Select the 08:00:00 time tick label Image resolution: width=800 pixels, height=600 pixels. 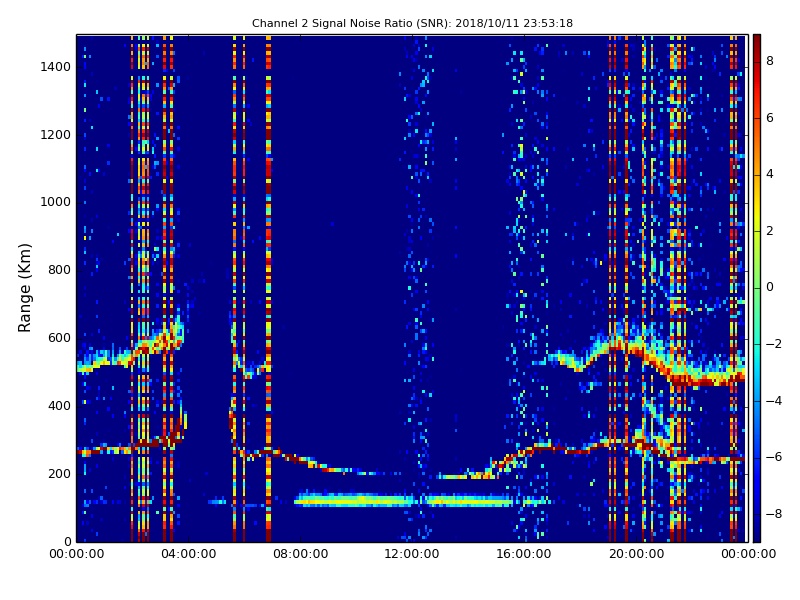(300, 555)
